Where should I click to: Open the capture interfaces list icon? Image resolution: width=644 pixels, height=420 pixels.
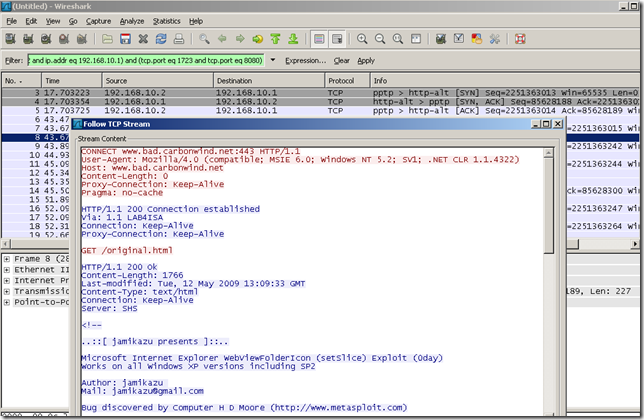point(10,39)
